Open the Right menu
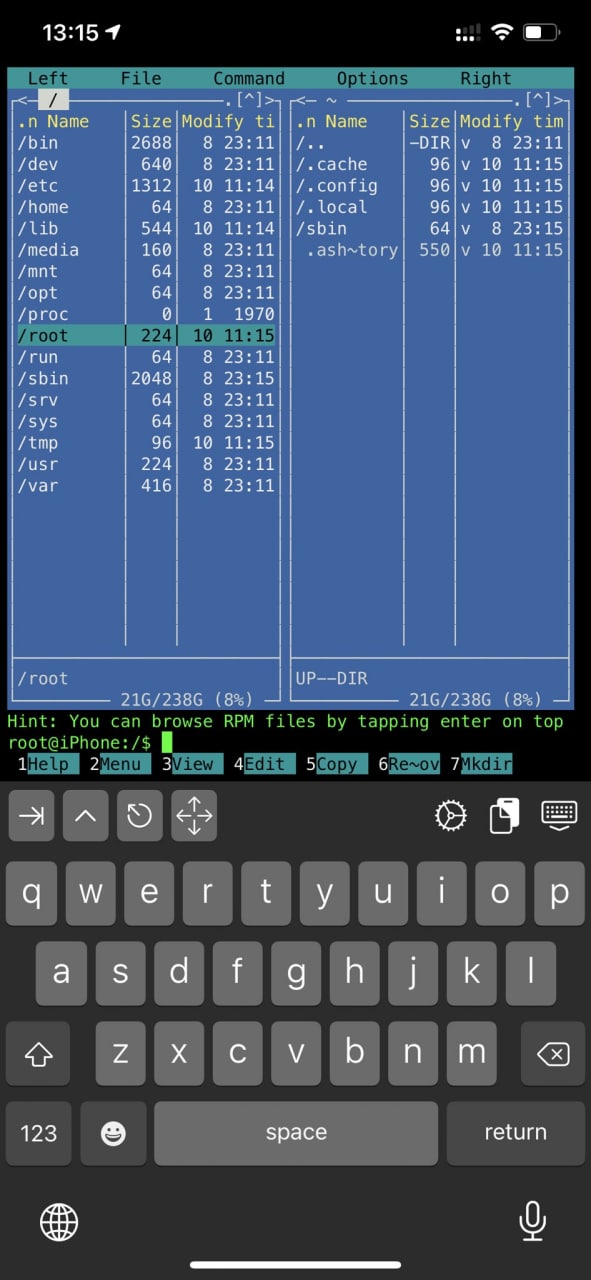The width and height of the screenshot is (591, 1280). tap(486, 78)
